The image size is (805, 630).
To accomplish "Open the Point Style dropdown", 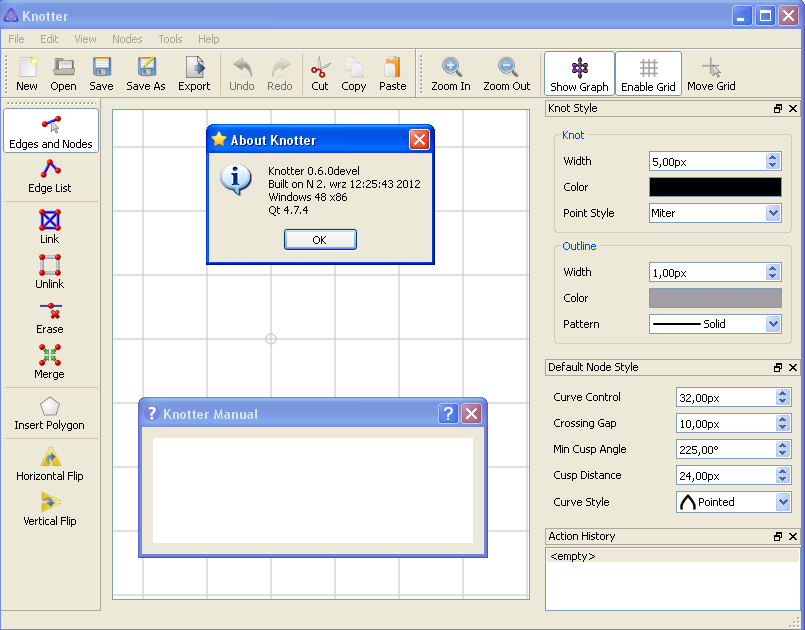I will click(x=715, y=213).
